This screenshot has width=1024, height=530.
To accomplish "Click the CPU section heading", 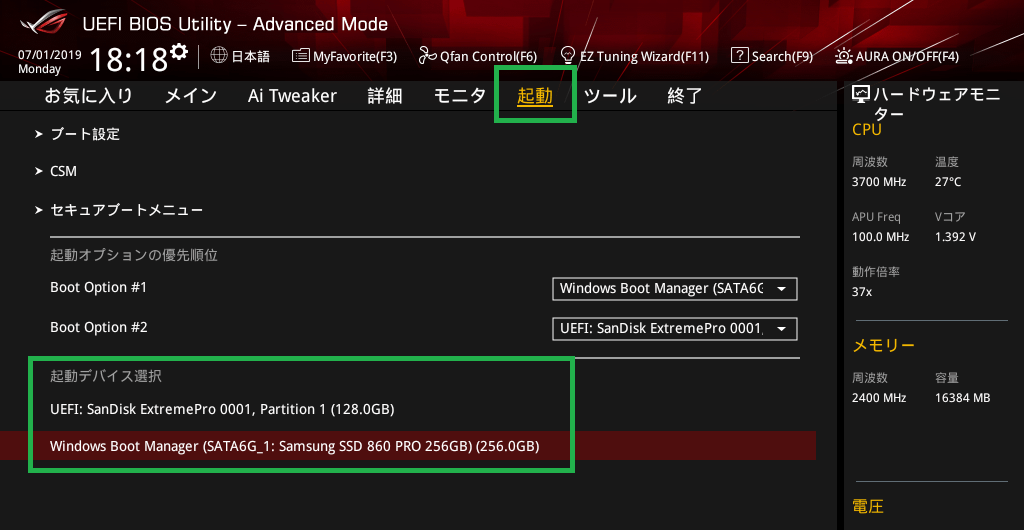I will (x=867, y=129).
